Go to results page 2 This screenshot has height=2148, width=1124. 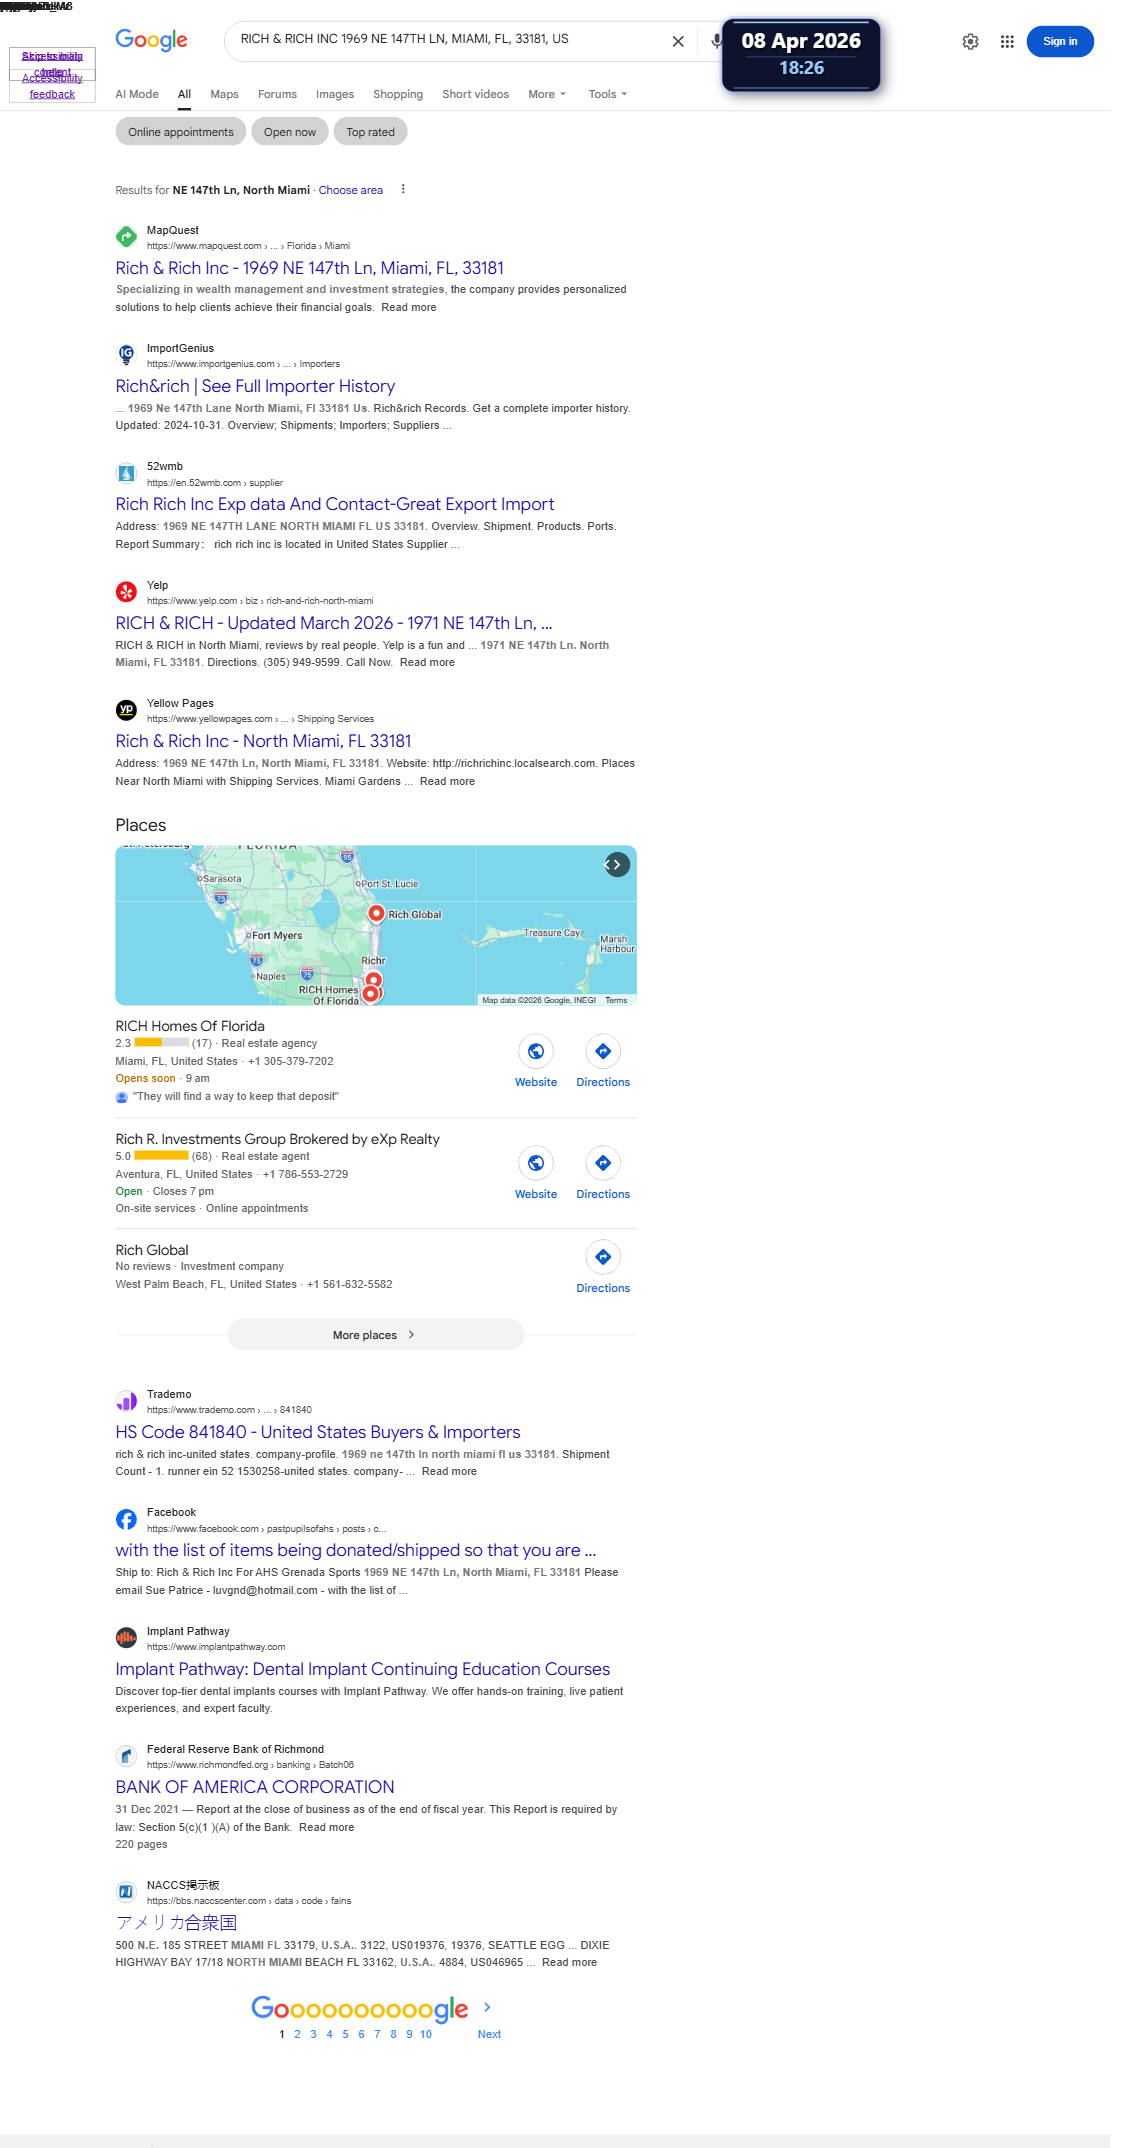297,2034
